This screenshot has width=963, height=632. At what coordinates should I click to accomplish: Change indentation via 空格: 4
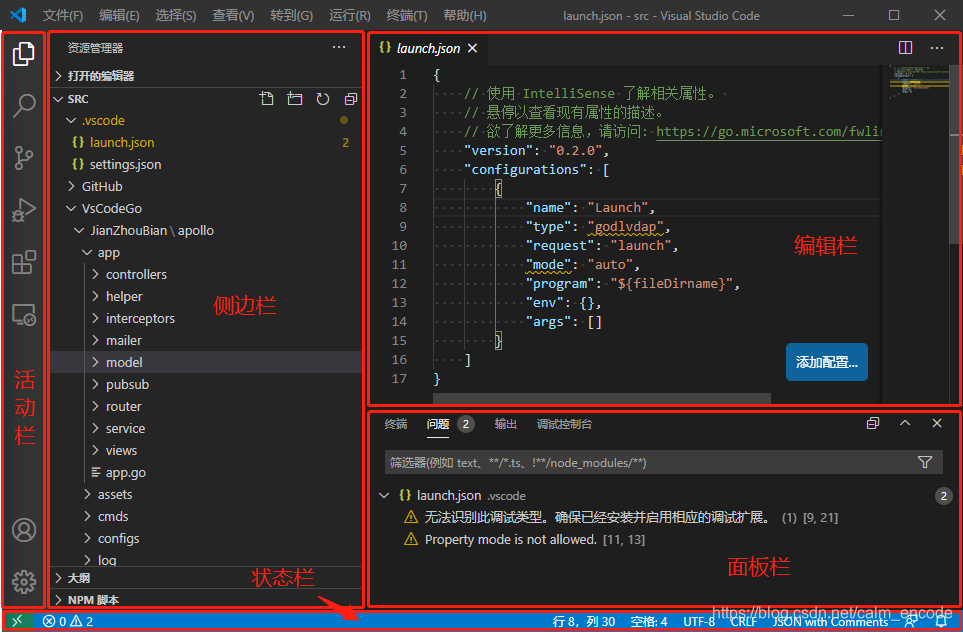(x=649, y=622)
